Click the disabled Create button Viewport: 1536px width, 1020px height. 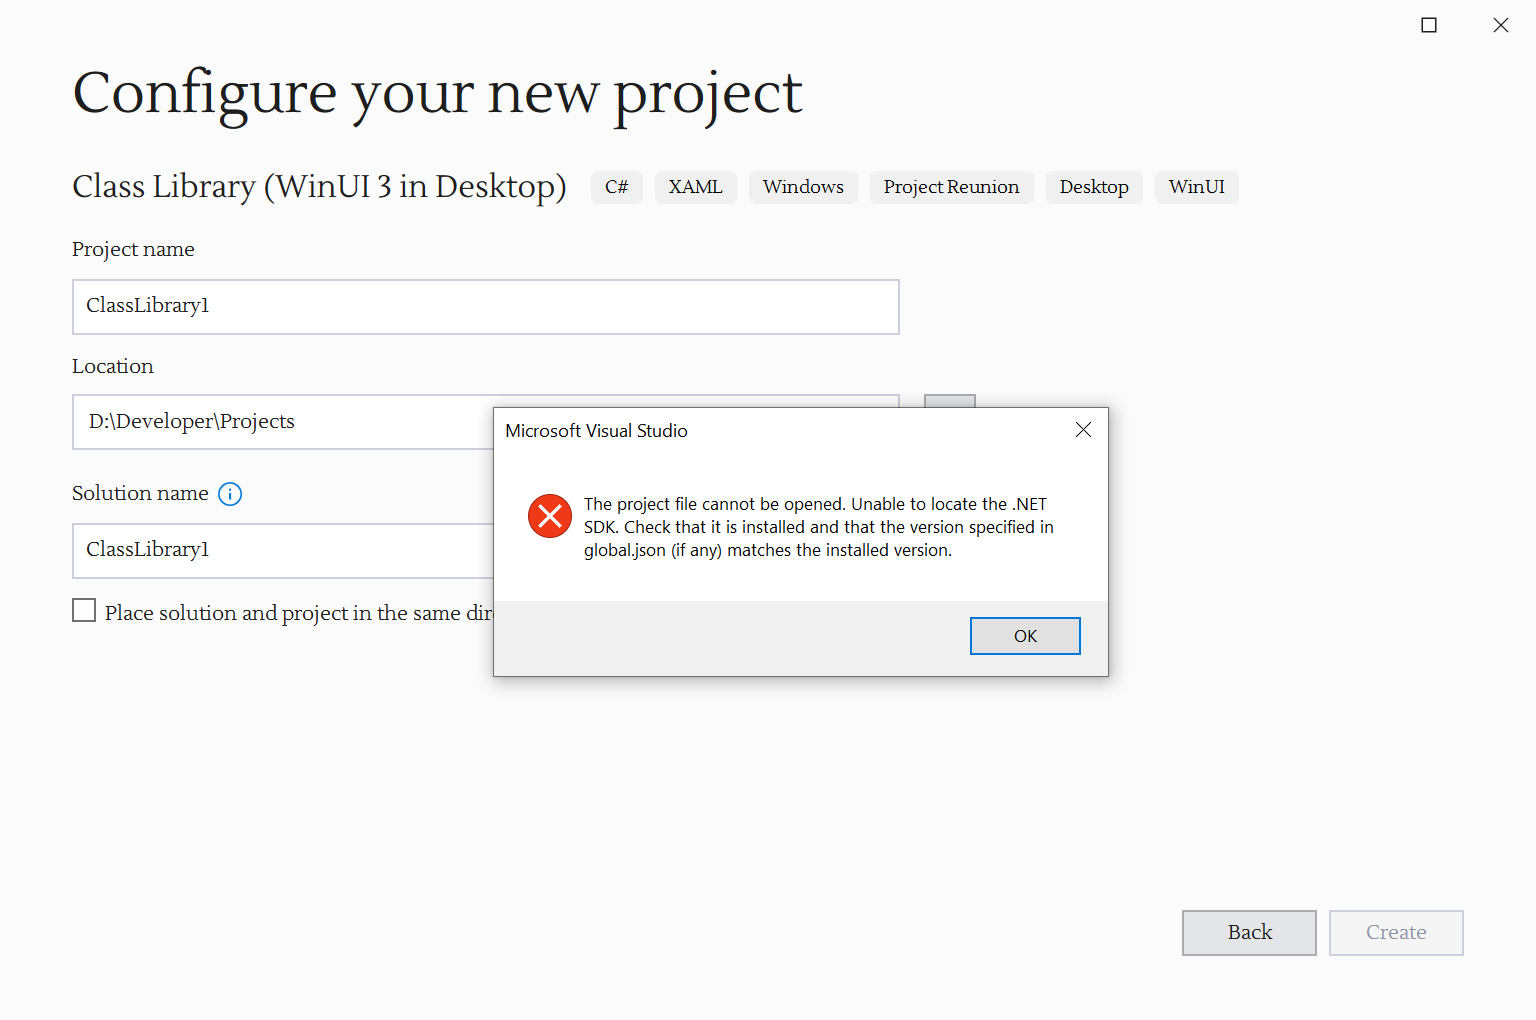tap(1395, 932)
